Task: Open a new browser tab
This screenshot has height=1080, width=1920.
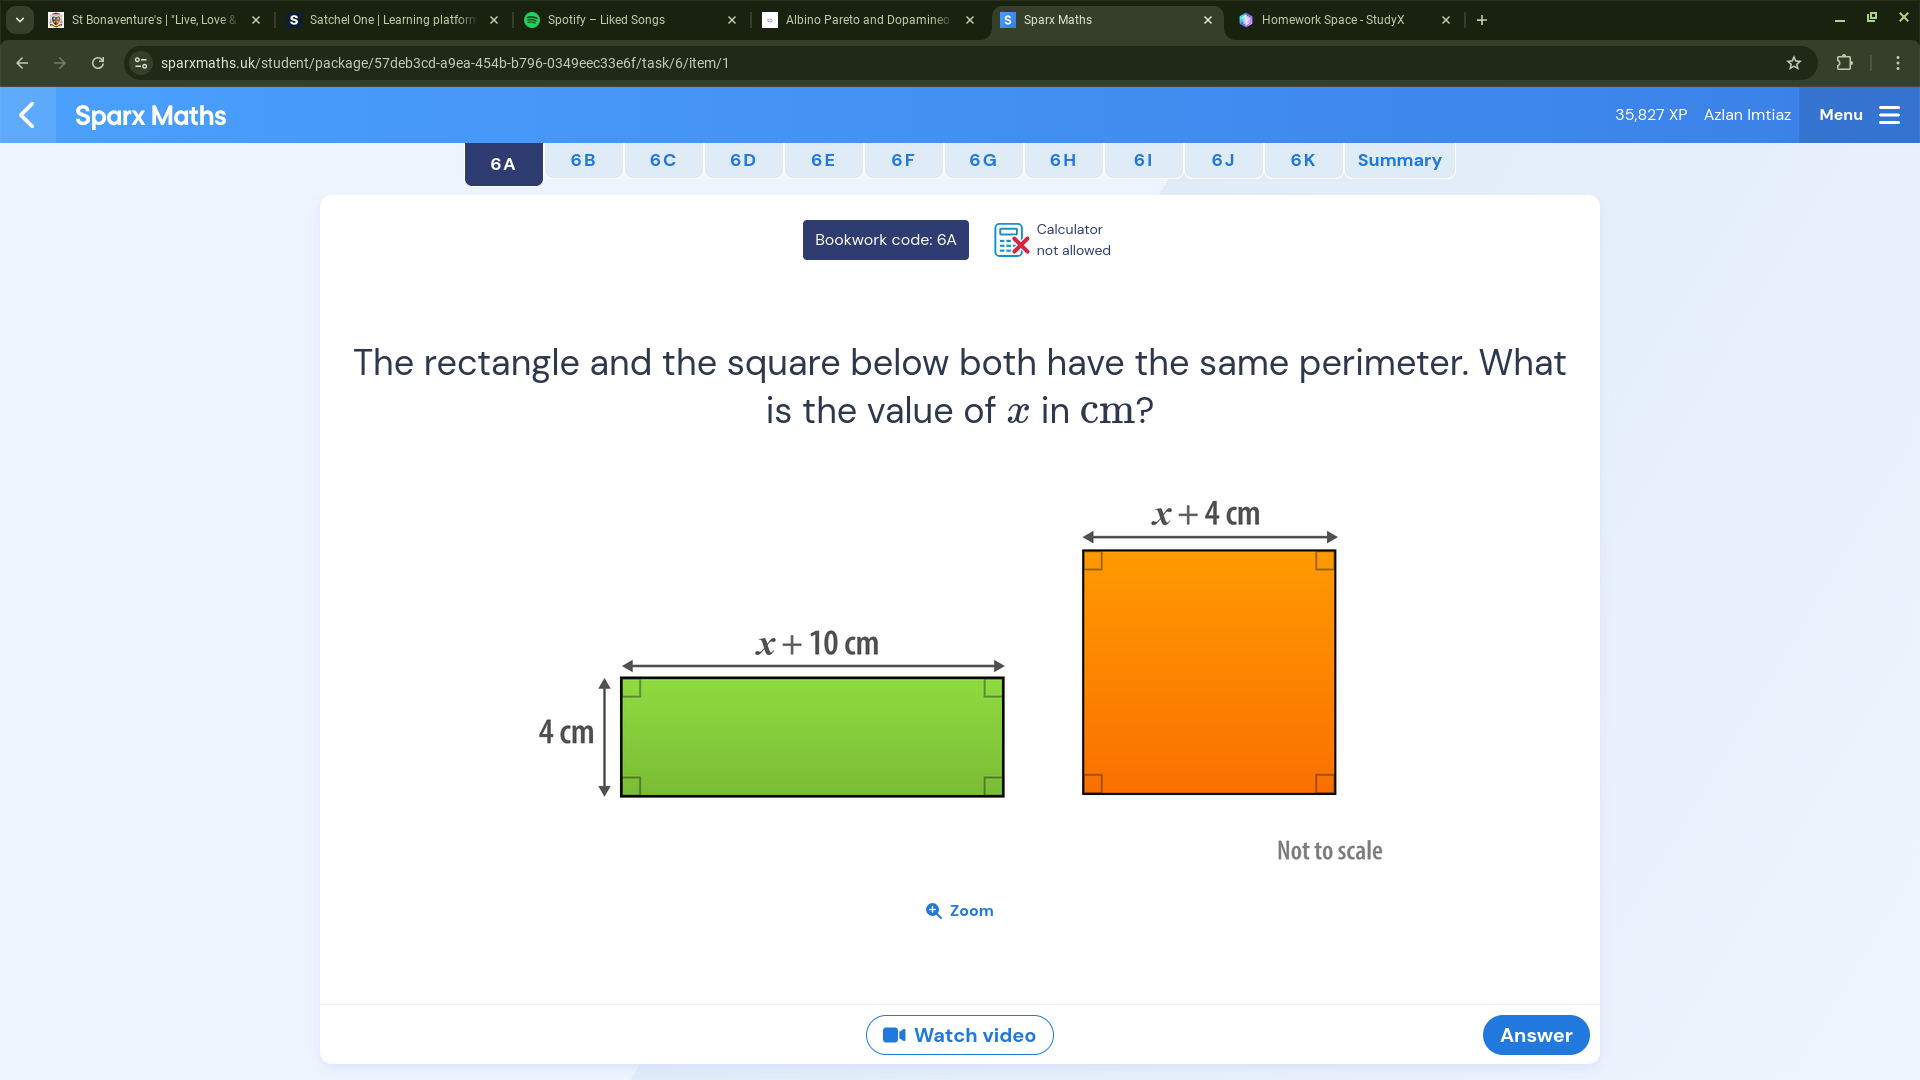Action: coord(1482,20)
